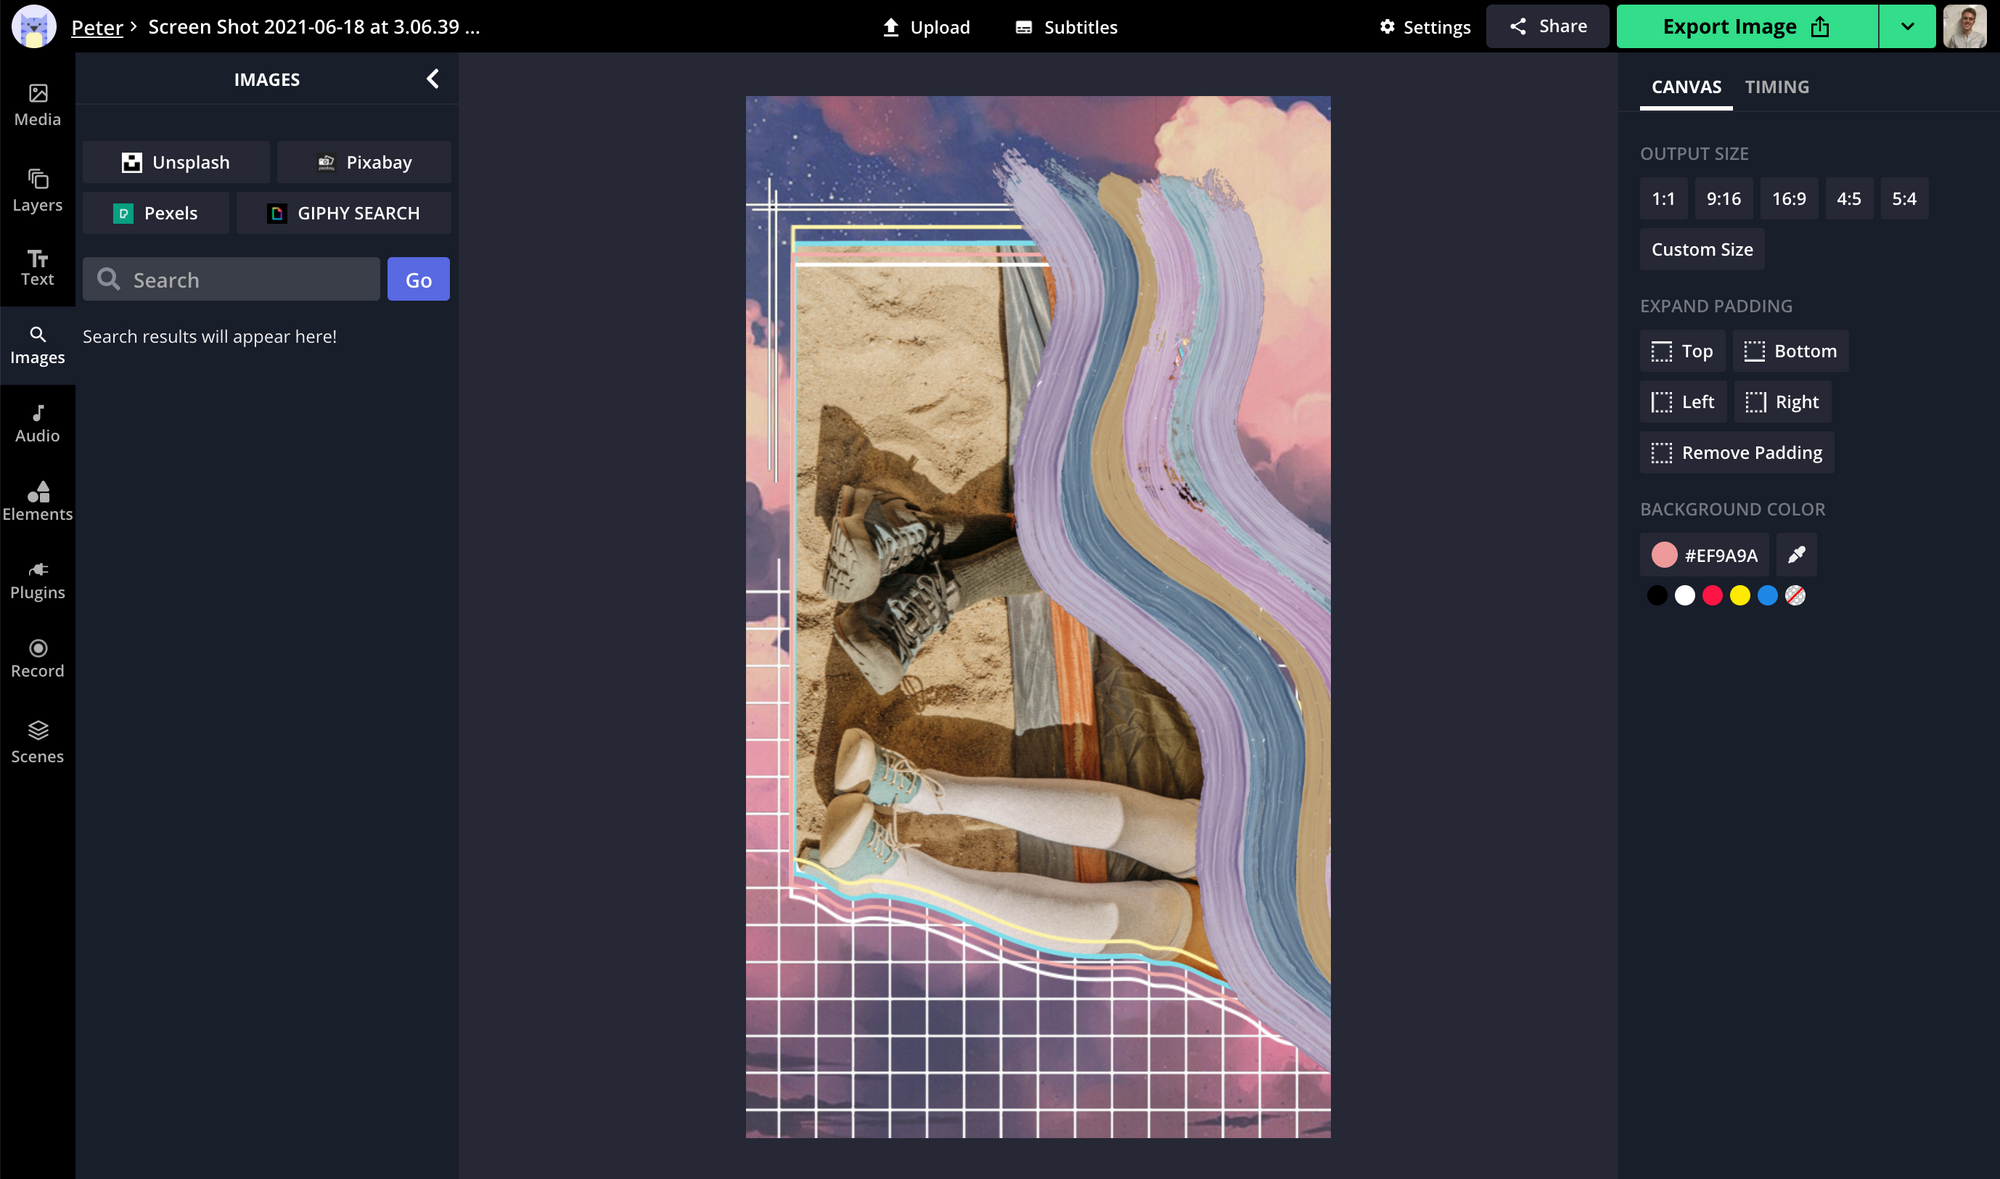Open the Layers sidebar panel

point(37,190)
